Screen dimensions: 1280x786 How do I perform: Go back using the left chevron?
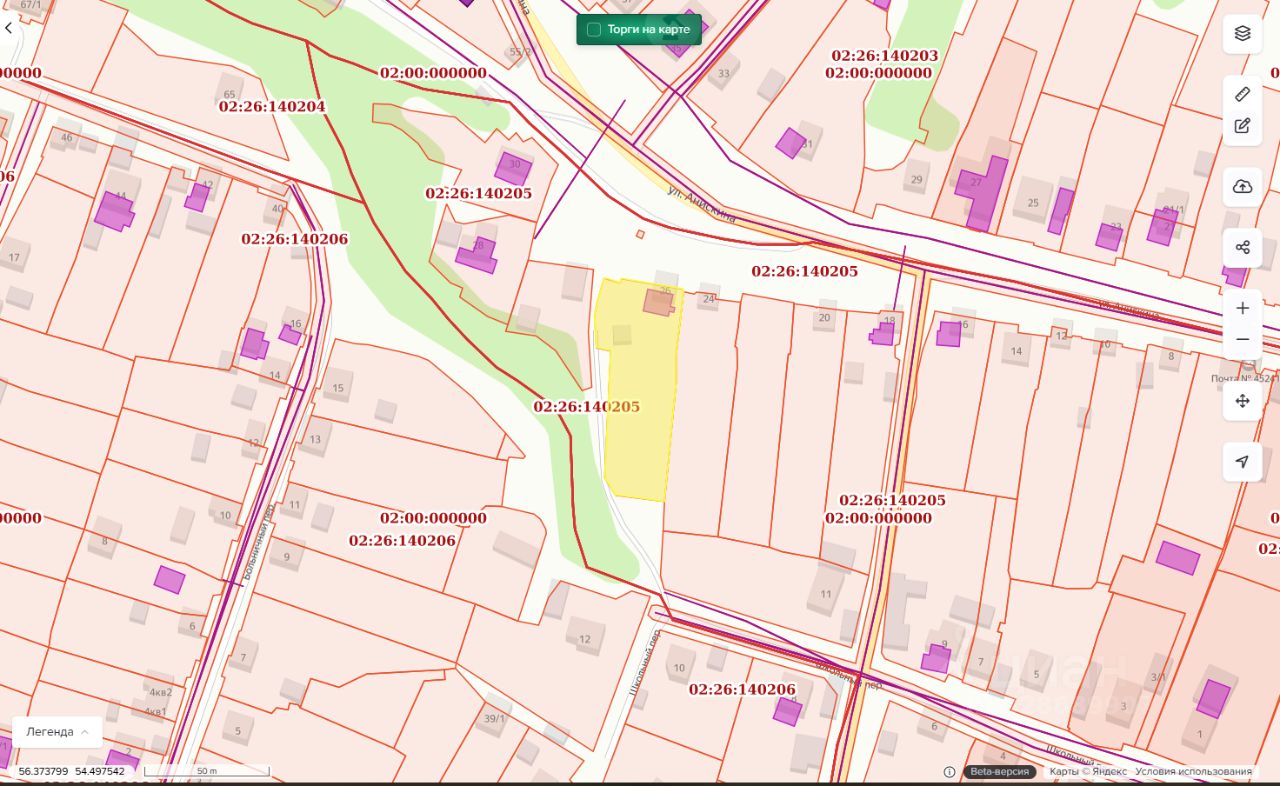pos(9,28)
